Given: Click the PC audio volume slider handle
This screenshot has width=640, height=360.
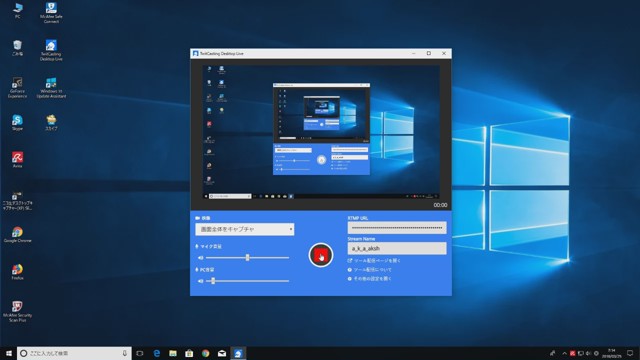Looking at the screenshot, I should [213, 281].
